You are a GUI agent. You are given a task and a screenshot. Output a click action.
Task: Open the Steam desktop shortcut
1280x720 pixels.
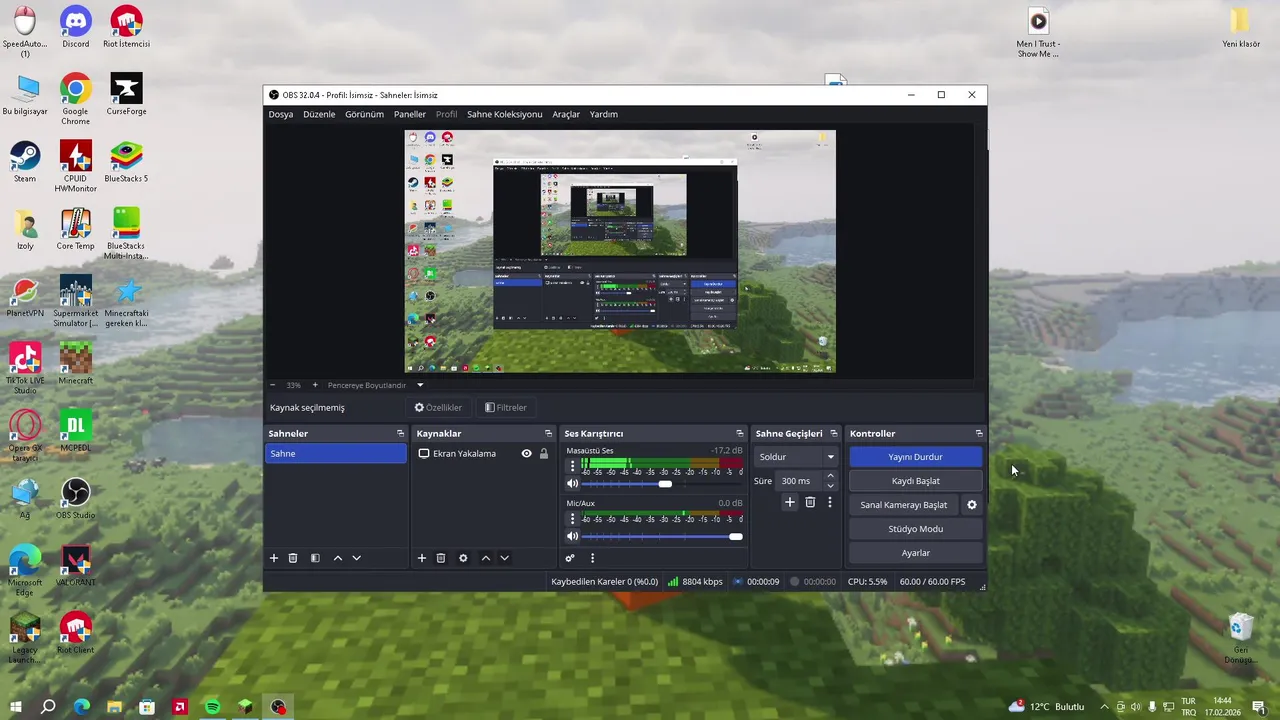[x=25, y=162]
